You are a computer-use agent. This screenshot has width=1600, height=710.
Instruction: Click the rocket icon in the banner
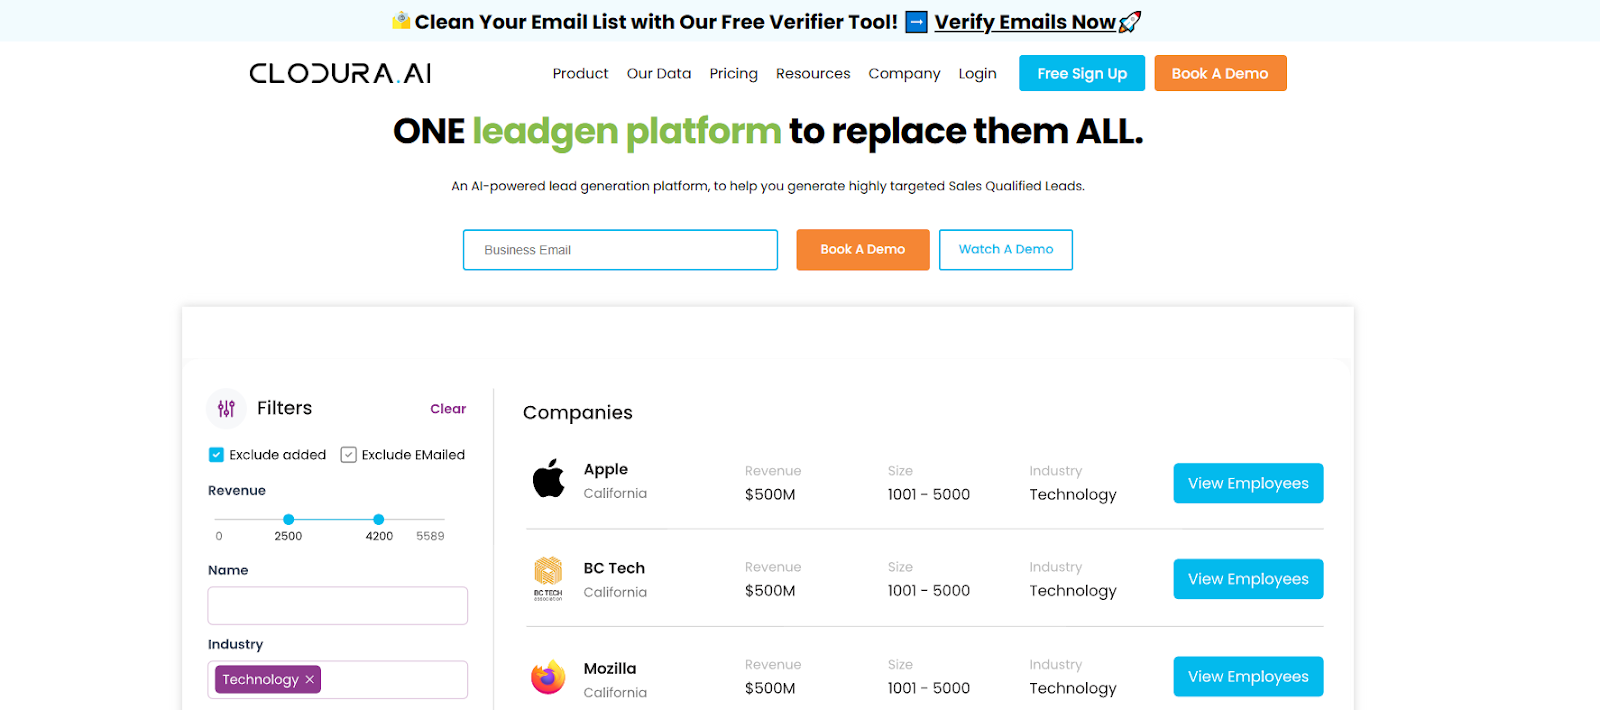[x=1130, y=22]
